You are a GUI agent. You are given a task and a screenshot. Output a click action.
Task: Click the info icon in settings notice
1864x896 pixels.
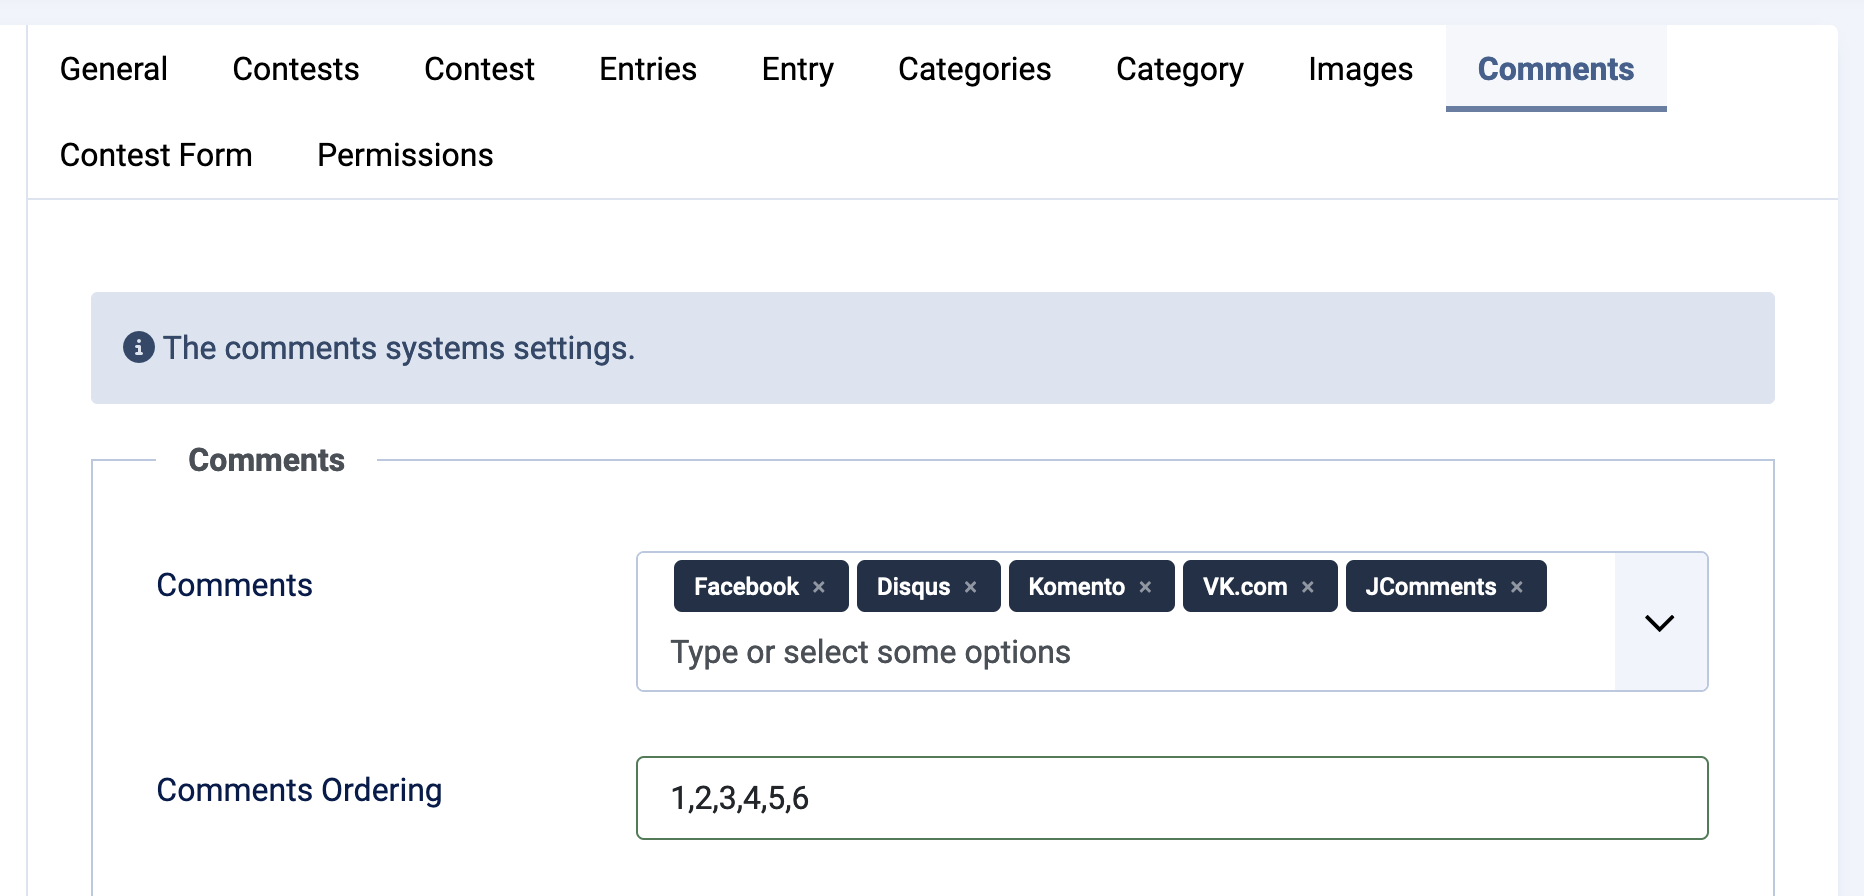coord(139,347)
